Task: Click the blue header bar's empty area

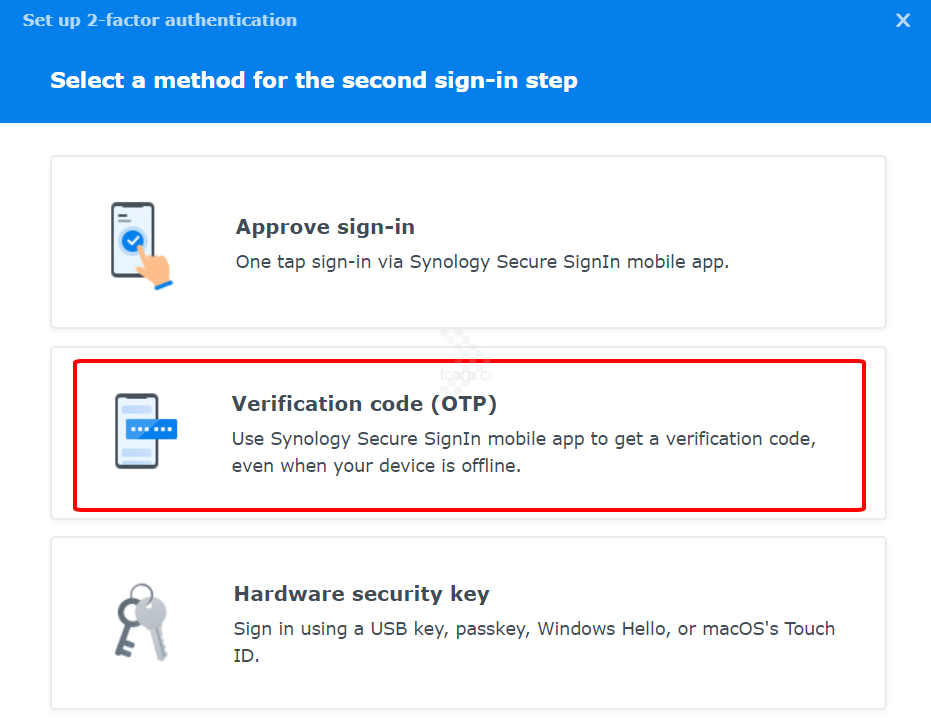Action: tap(750, 80)
